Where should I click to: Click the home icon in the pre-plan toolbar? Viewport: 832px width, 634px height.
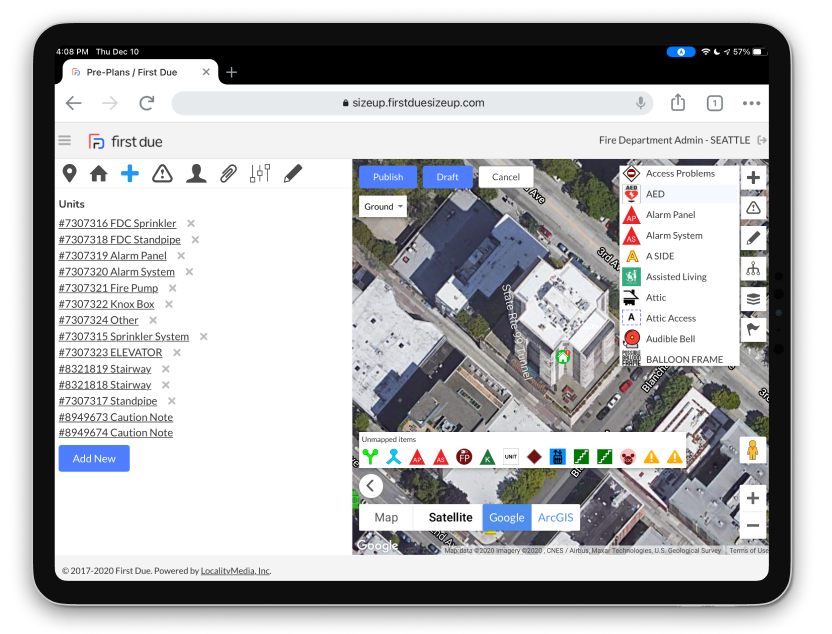click(x=99, y=174)
